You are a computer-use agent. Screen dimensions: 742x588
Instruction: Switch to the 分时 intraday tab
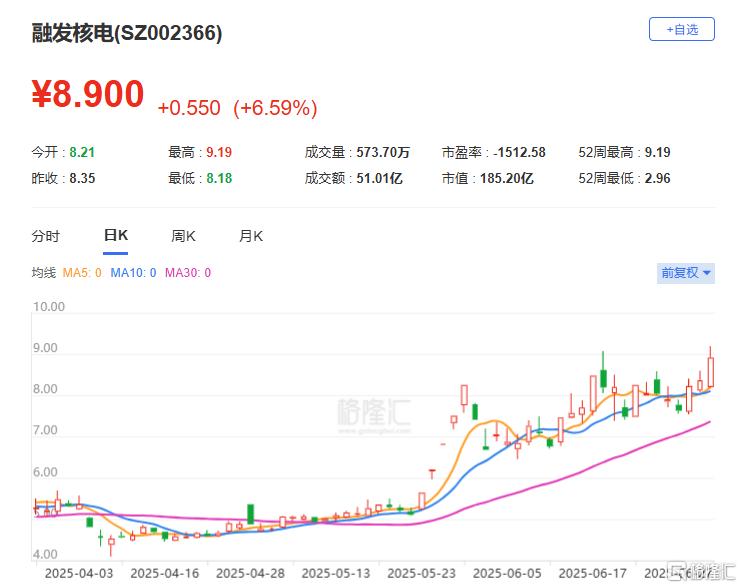46,236
